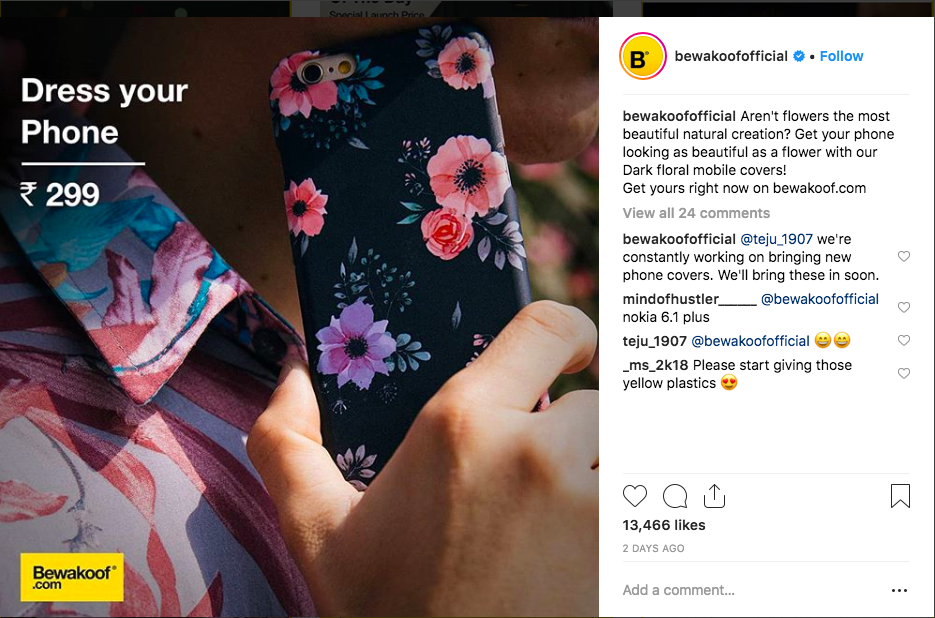Like the post with the heart icon
The height and width of the screenshot is (618, 935).
tap(634, 496)
